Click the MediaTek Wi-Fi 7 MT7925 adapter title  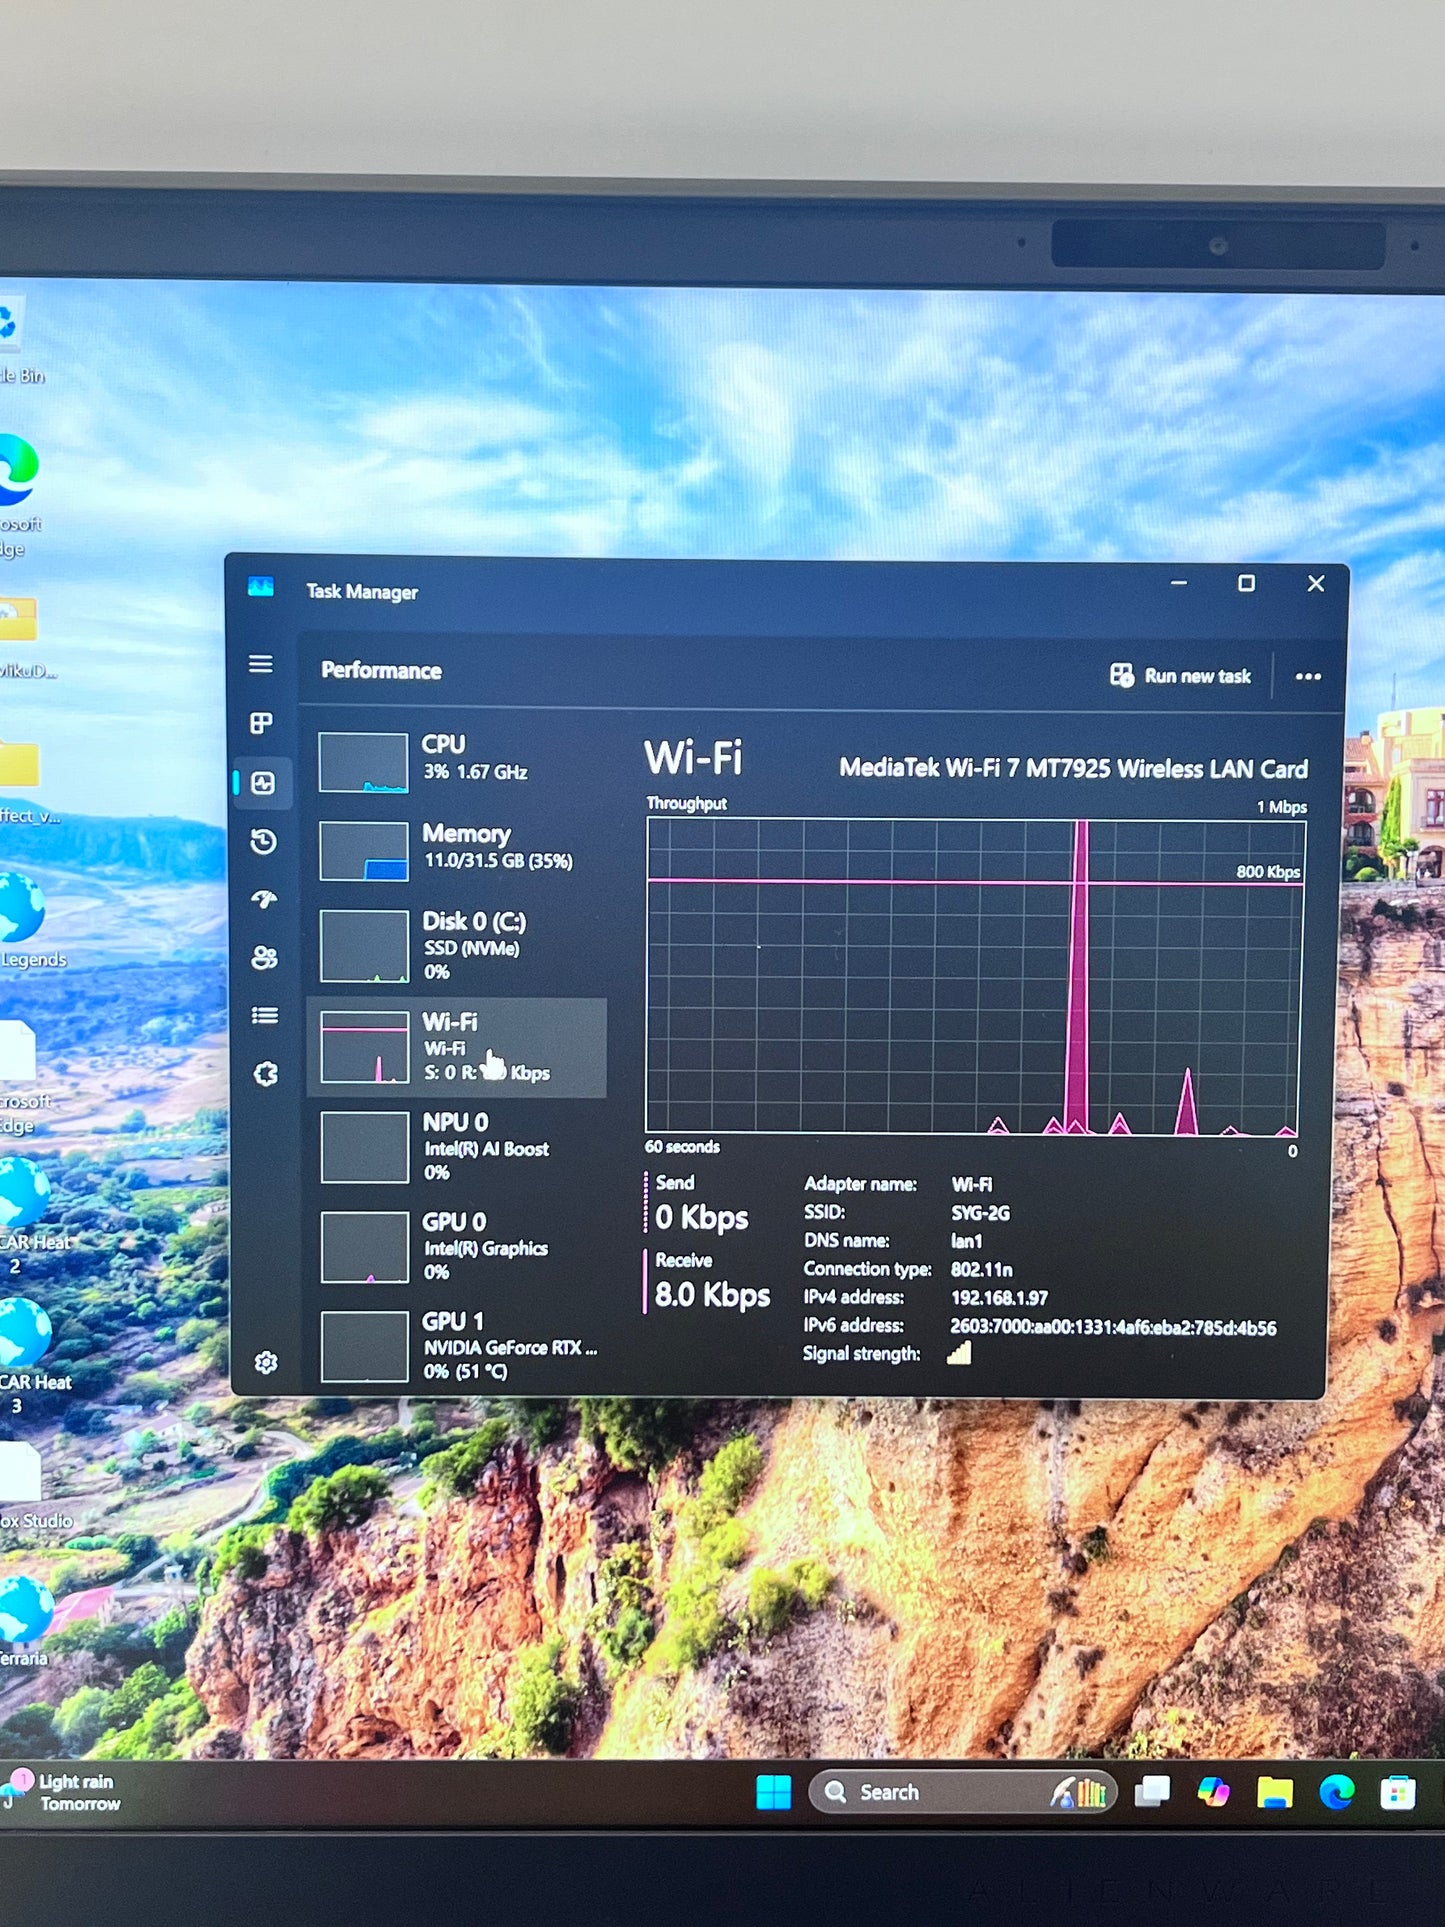pos(1073,769)
